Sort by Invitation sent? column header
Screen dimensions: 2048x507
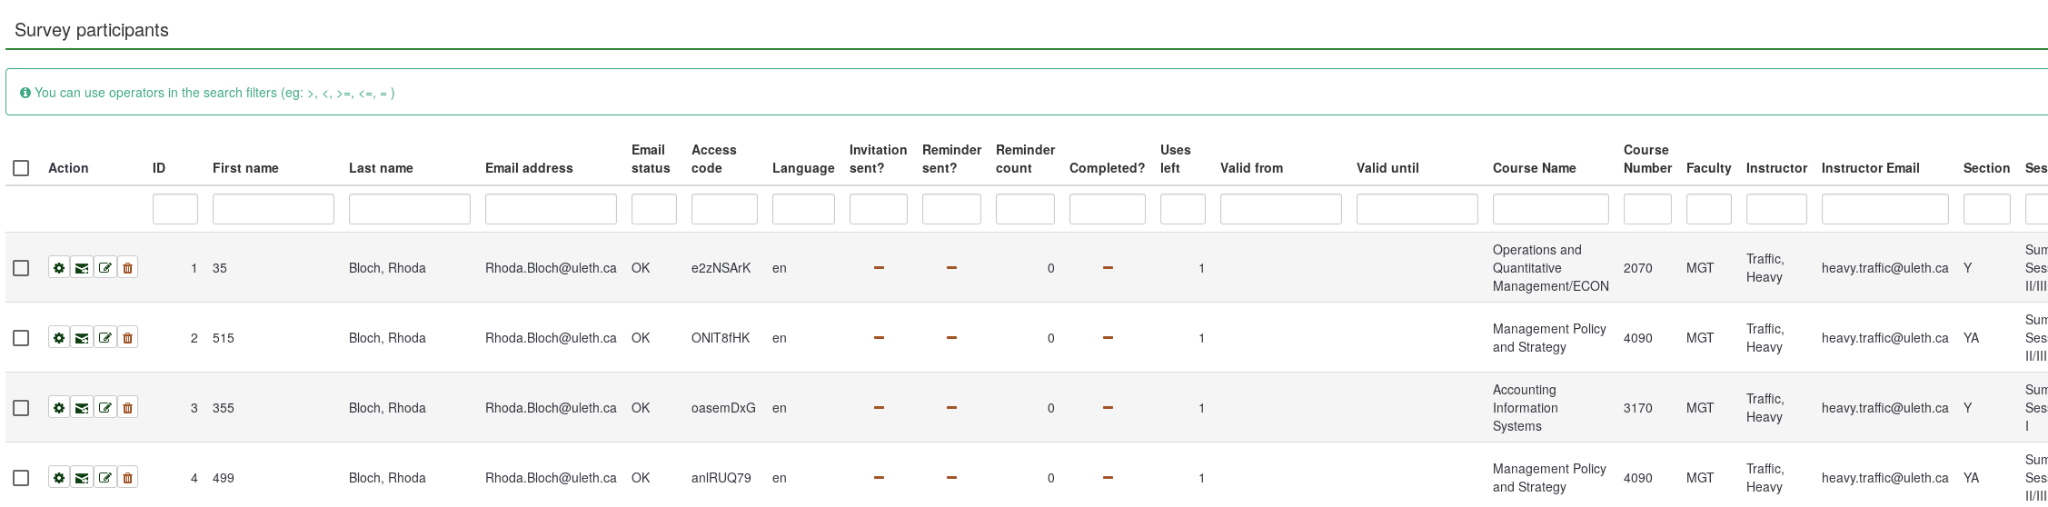click(x=878, y=159)
